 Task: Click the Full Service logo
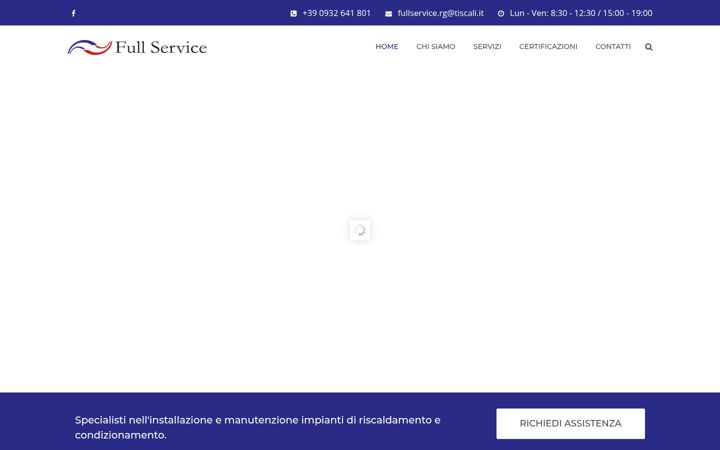tap(137, 47)
